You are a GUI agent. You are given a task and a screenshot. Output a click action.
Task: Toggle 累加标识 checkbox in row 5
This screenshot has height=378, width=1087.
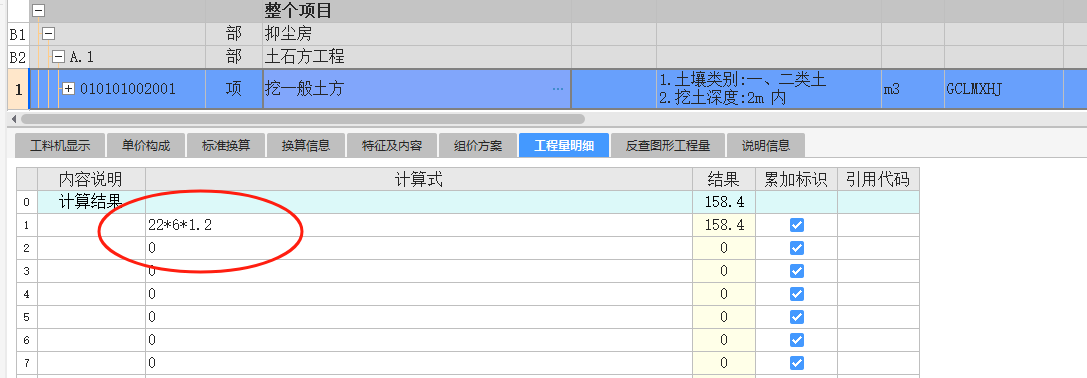coord(797,317)
